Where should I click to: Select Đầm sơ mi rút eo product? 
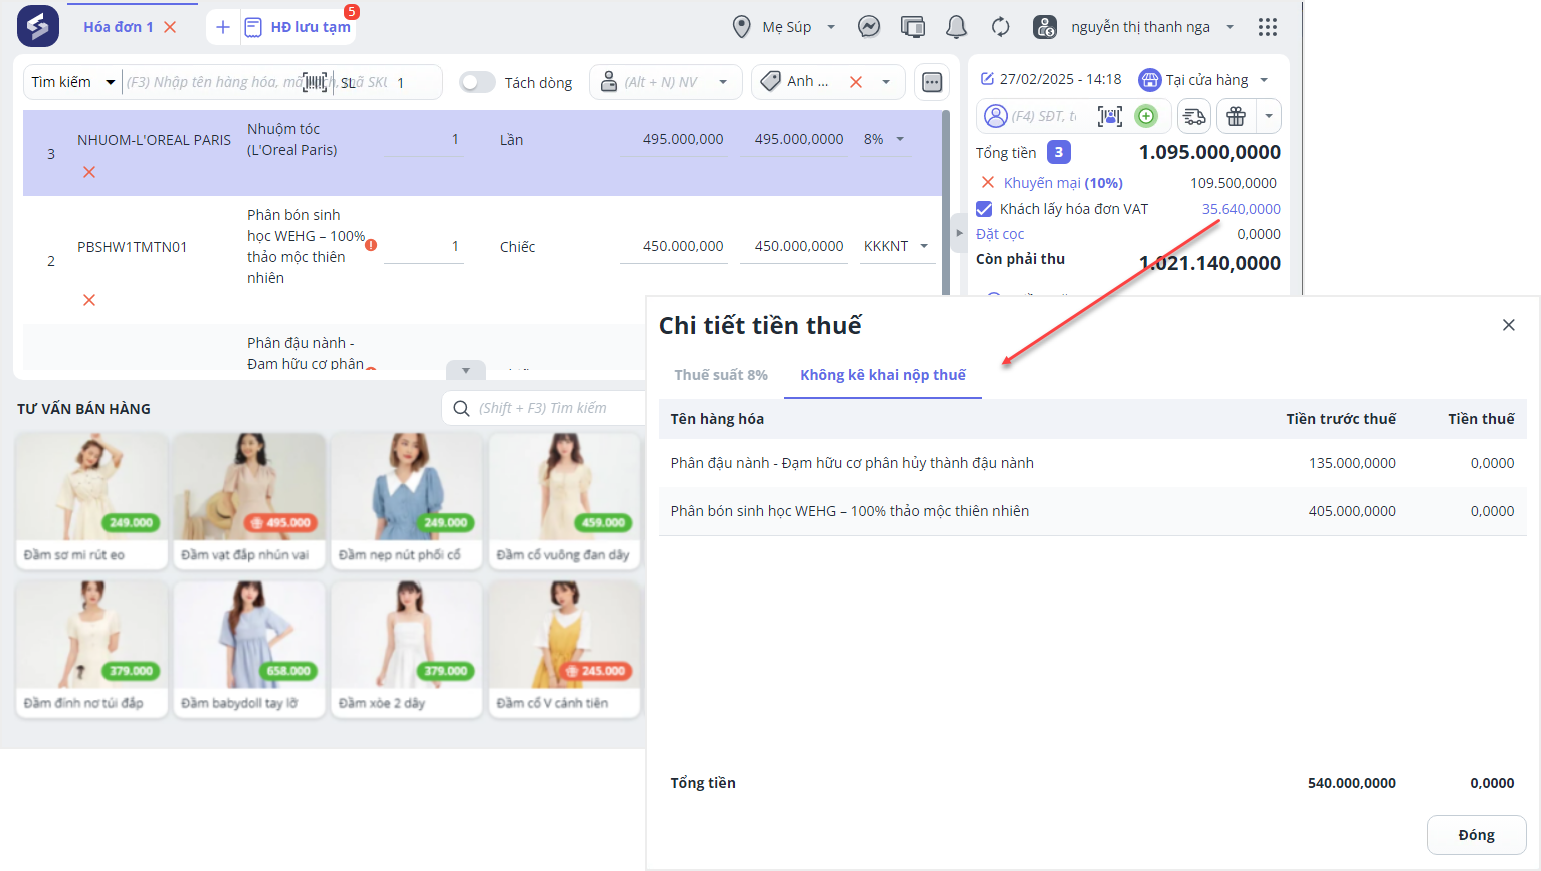pyautogui.click(x=92, y=501)
